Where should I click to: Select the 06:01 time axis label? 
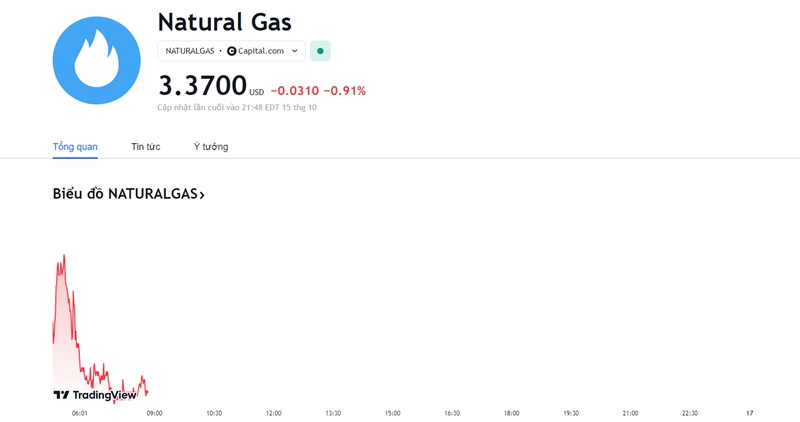80,413
